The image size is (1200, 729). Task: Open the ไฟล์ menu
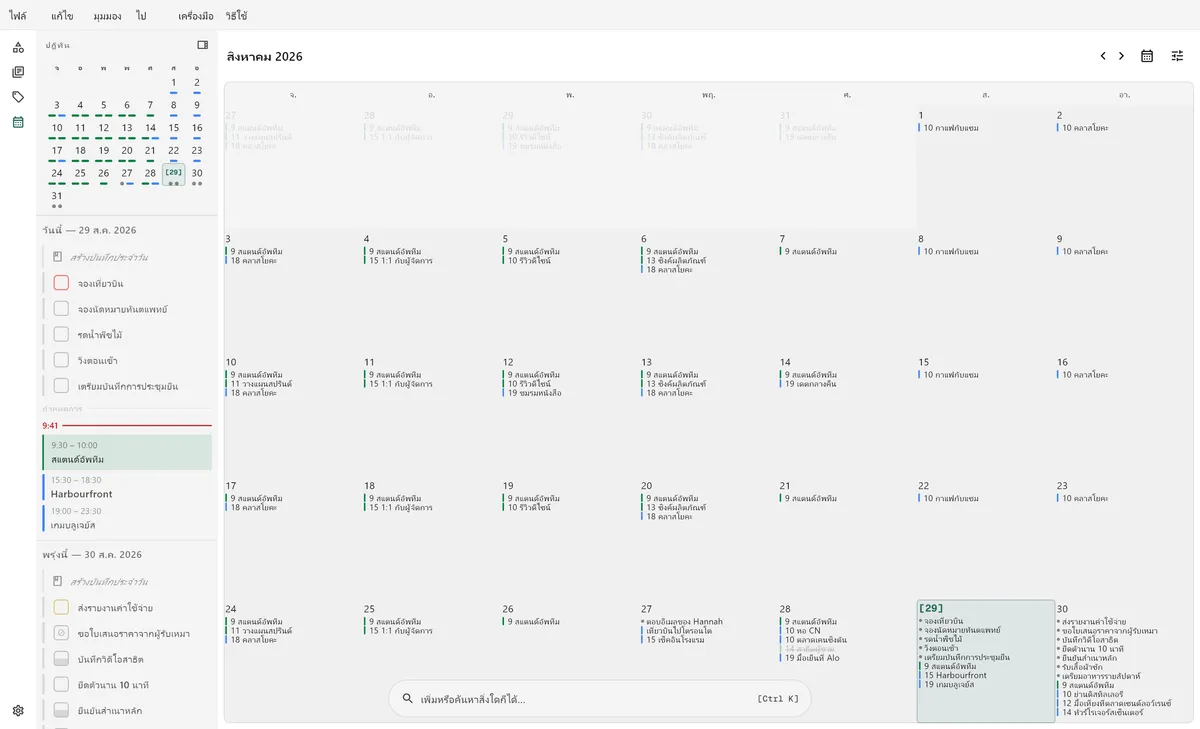pyautogui.click(x=18, y=16)
